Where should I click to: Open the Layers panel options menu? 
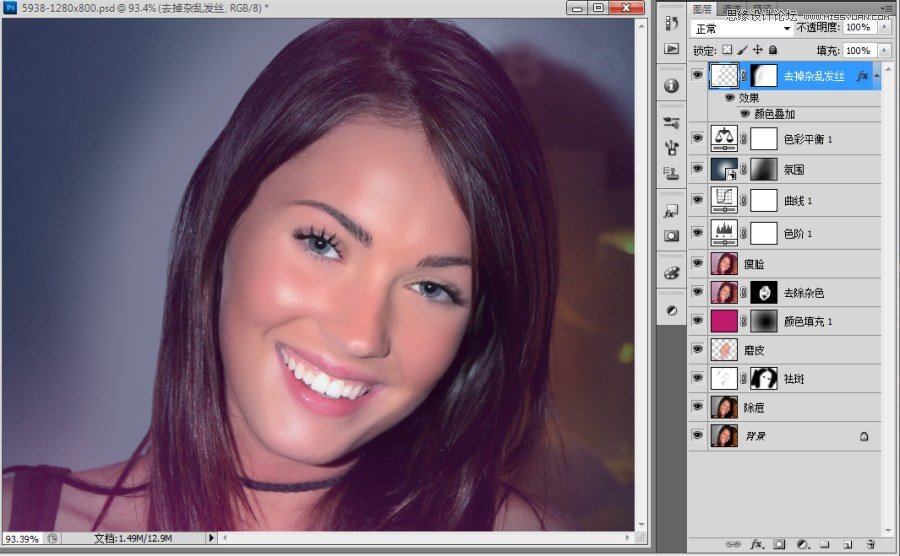886,8
